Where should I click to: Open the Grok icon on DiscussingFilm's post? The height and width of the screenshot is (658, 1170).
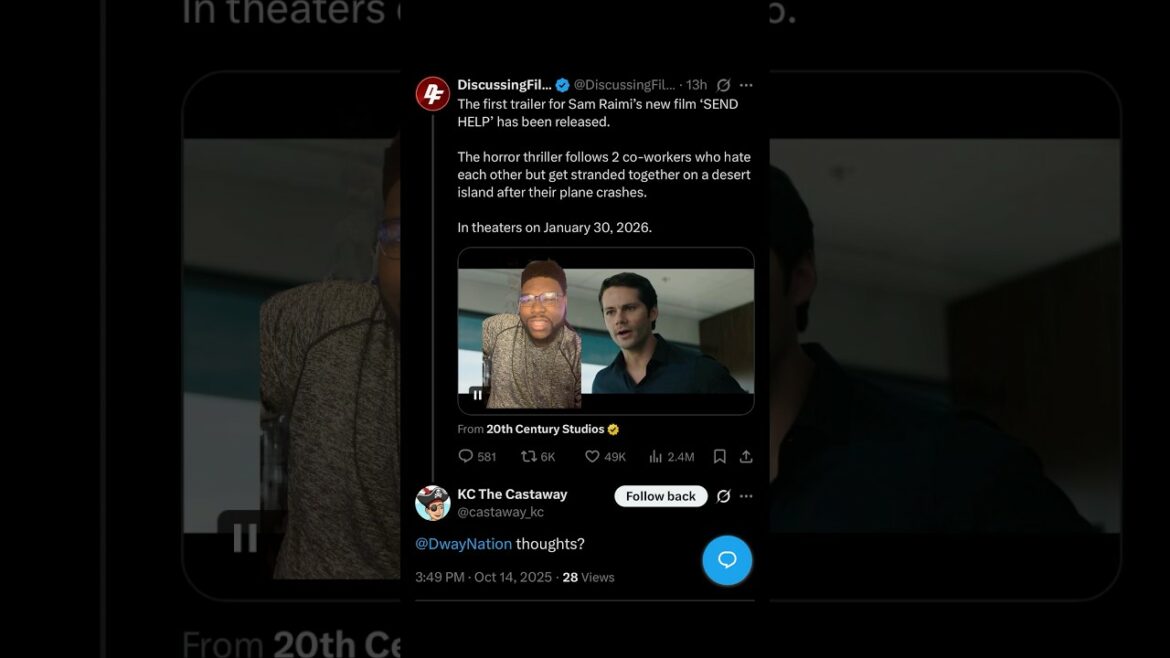(x=723, y=86)
